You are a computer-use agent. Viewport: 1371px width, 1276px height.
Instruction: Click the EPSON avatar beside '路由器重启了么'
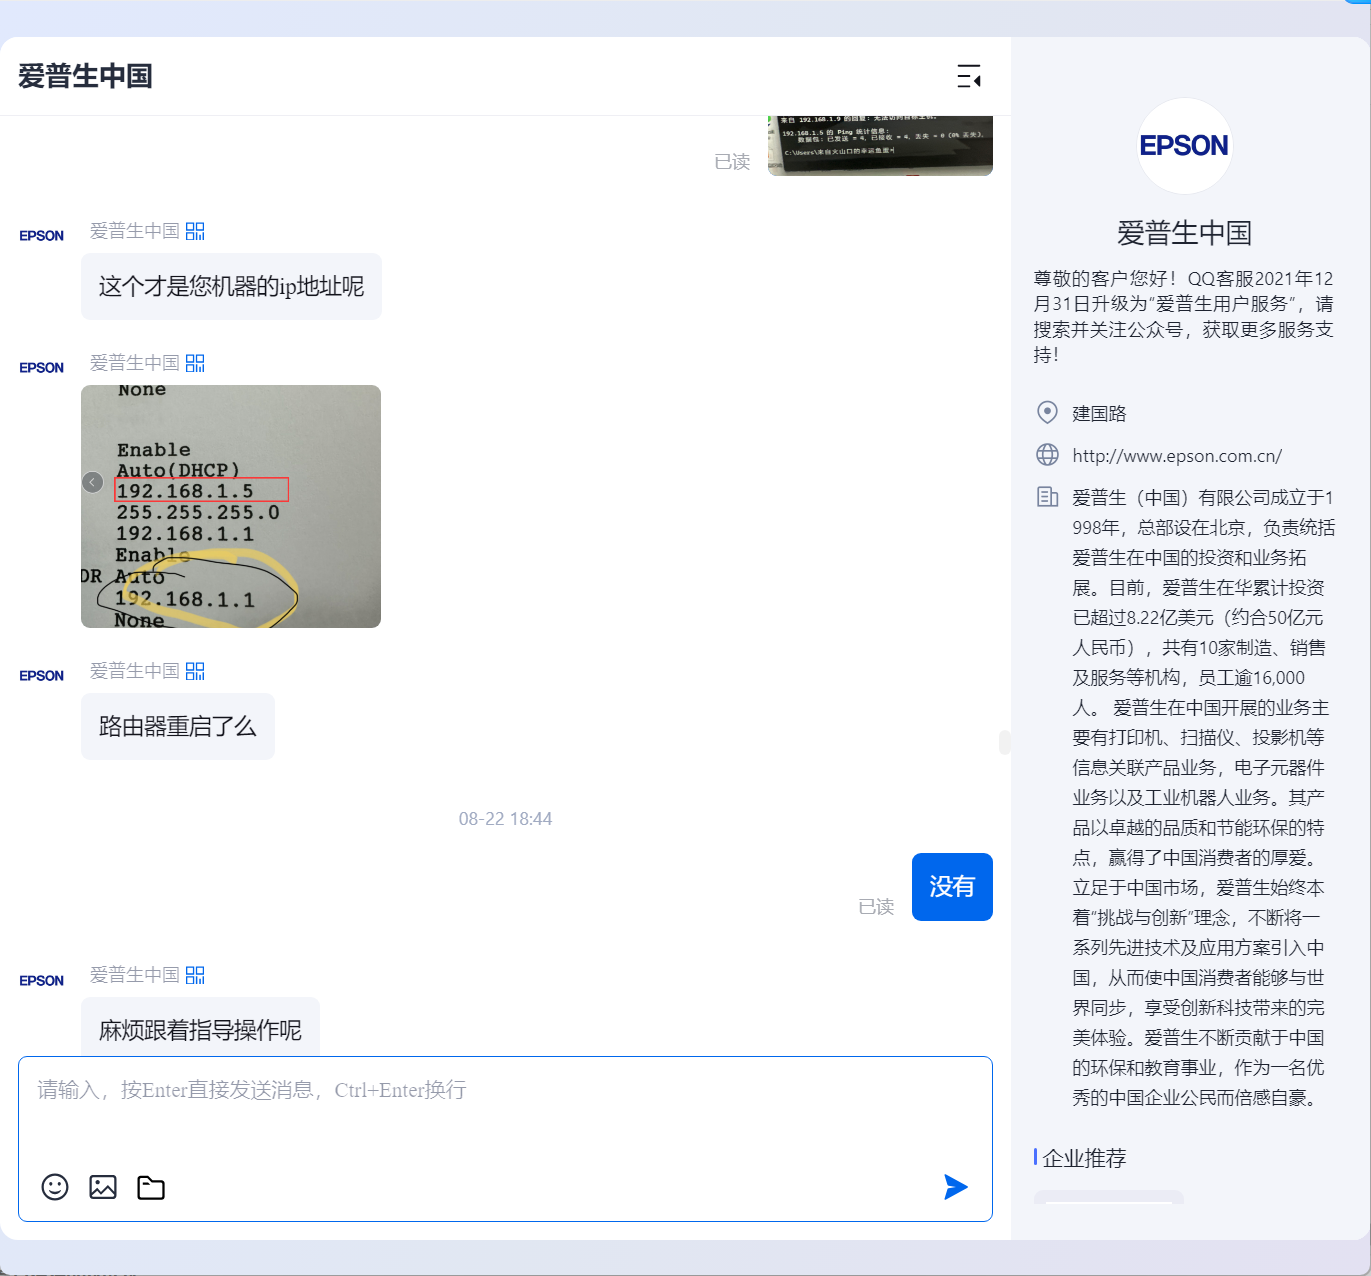(42, 676)
